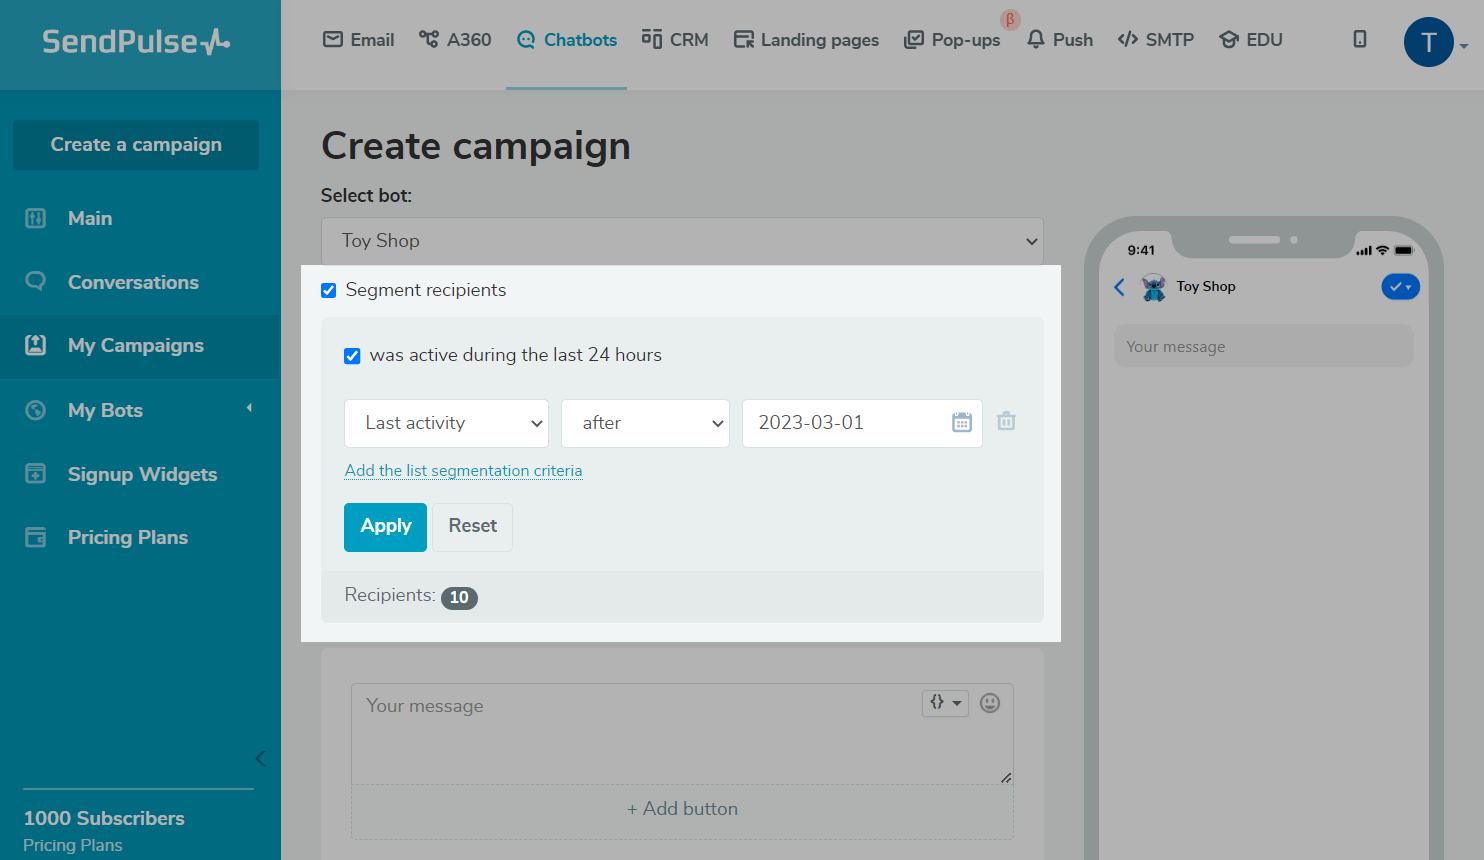Open the emoji picker in message box
Screen dimensions: 1484x860
tap(989, 703)
